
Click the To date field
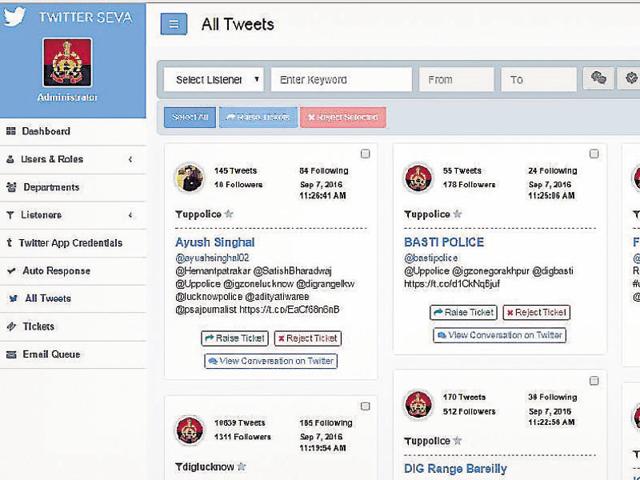[539, 80]
